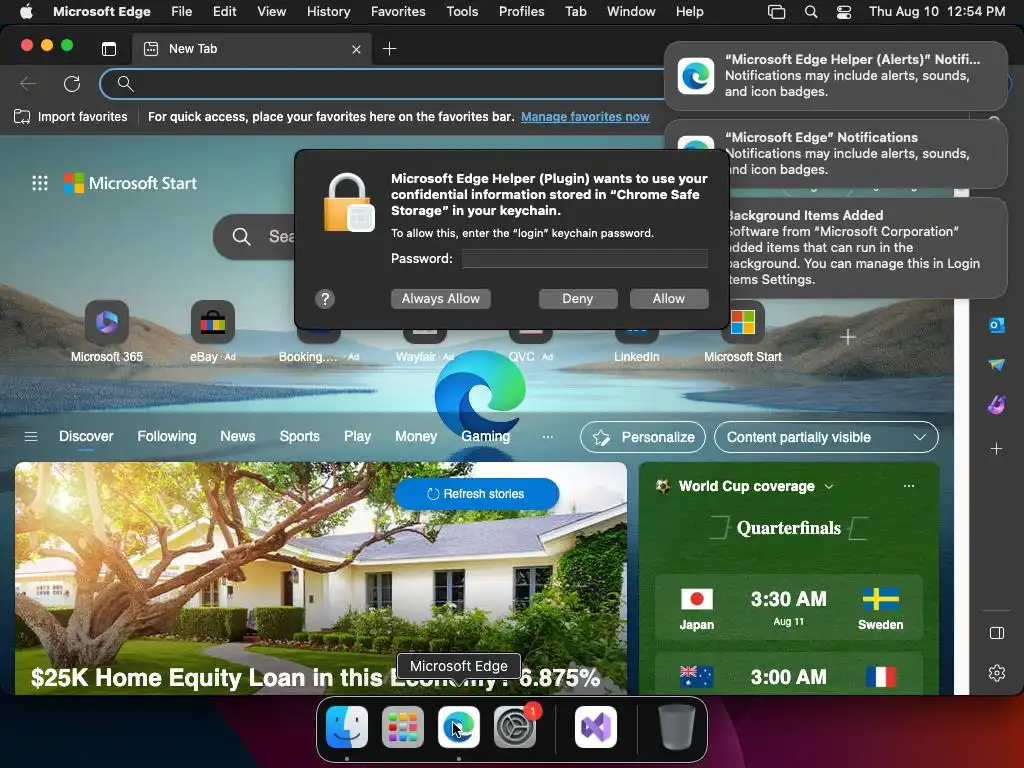
Task: Click the date and time in the menu bar
Action: [x=937, y=11]
